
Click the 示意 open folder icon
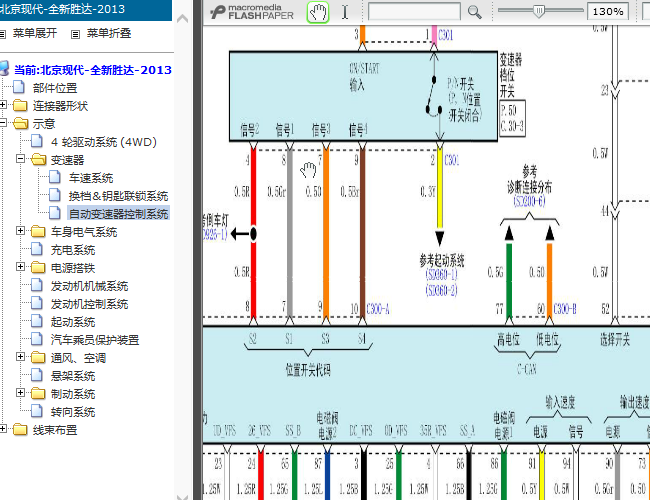pyautogui.click(x=20, y=123)
